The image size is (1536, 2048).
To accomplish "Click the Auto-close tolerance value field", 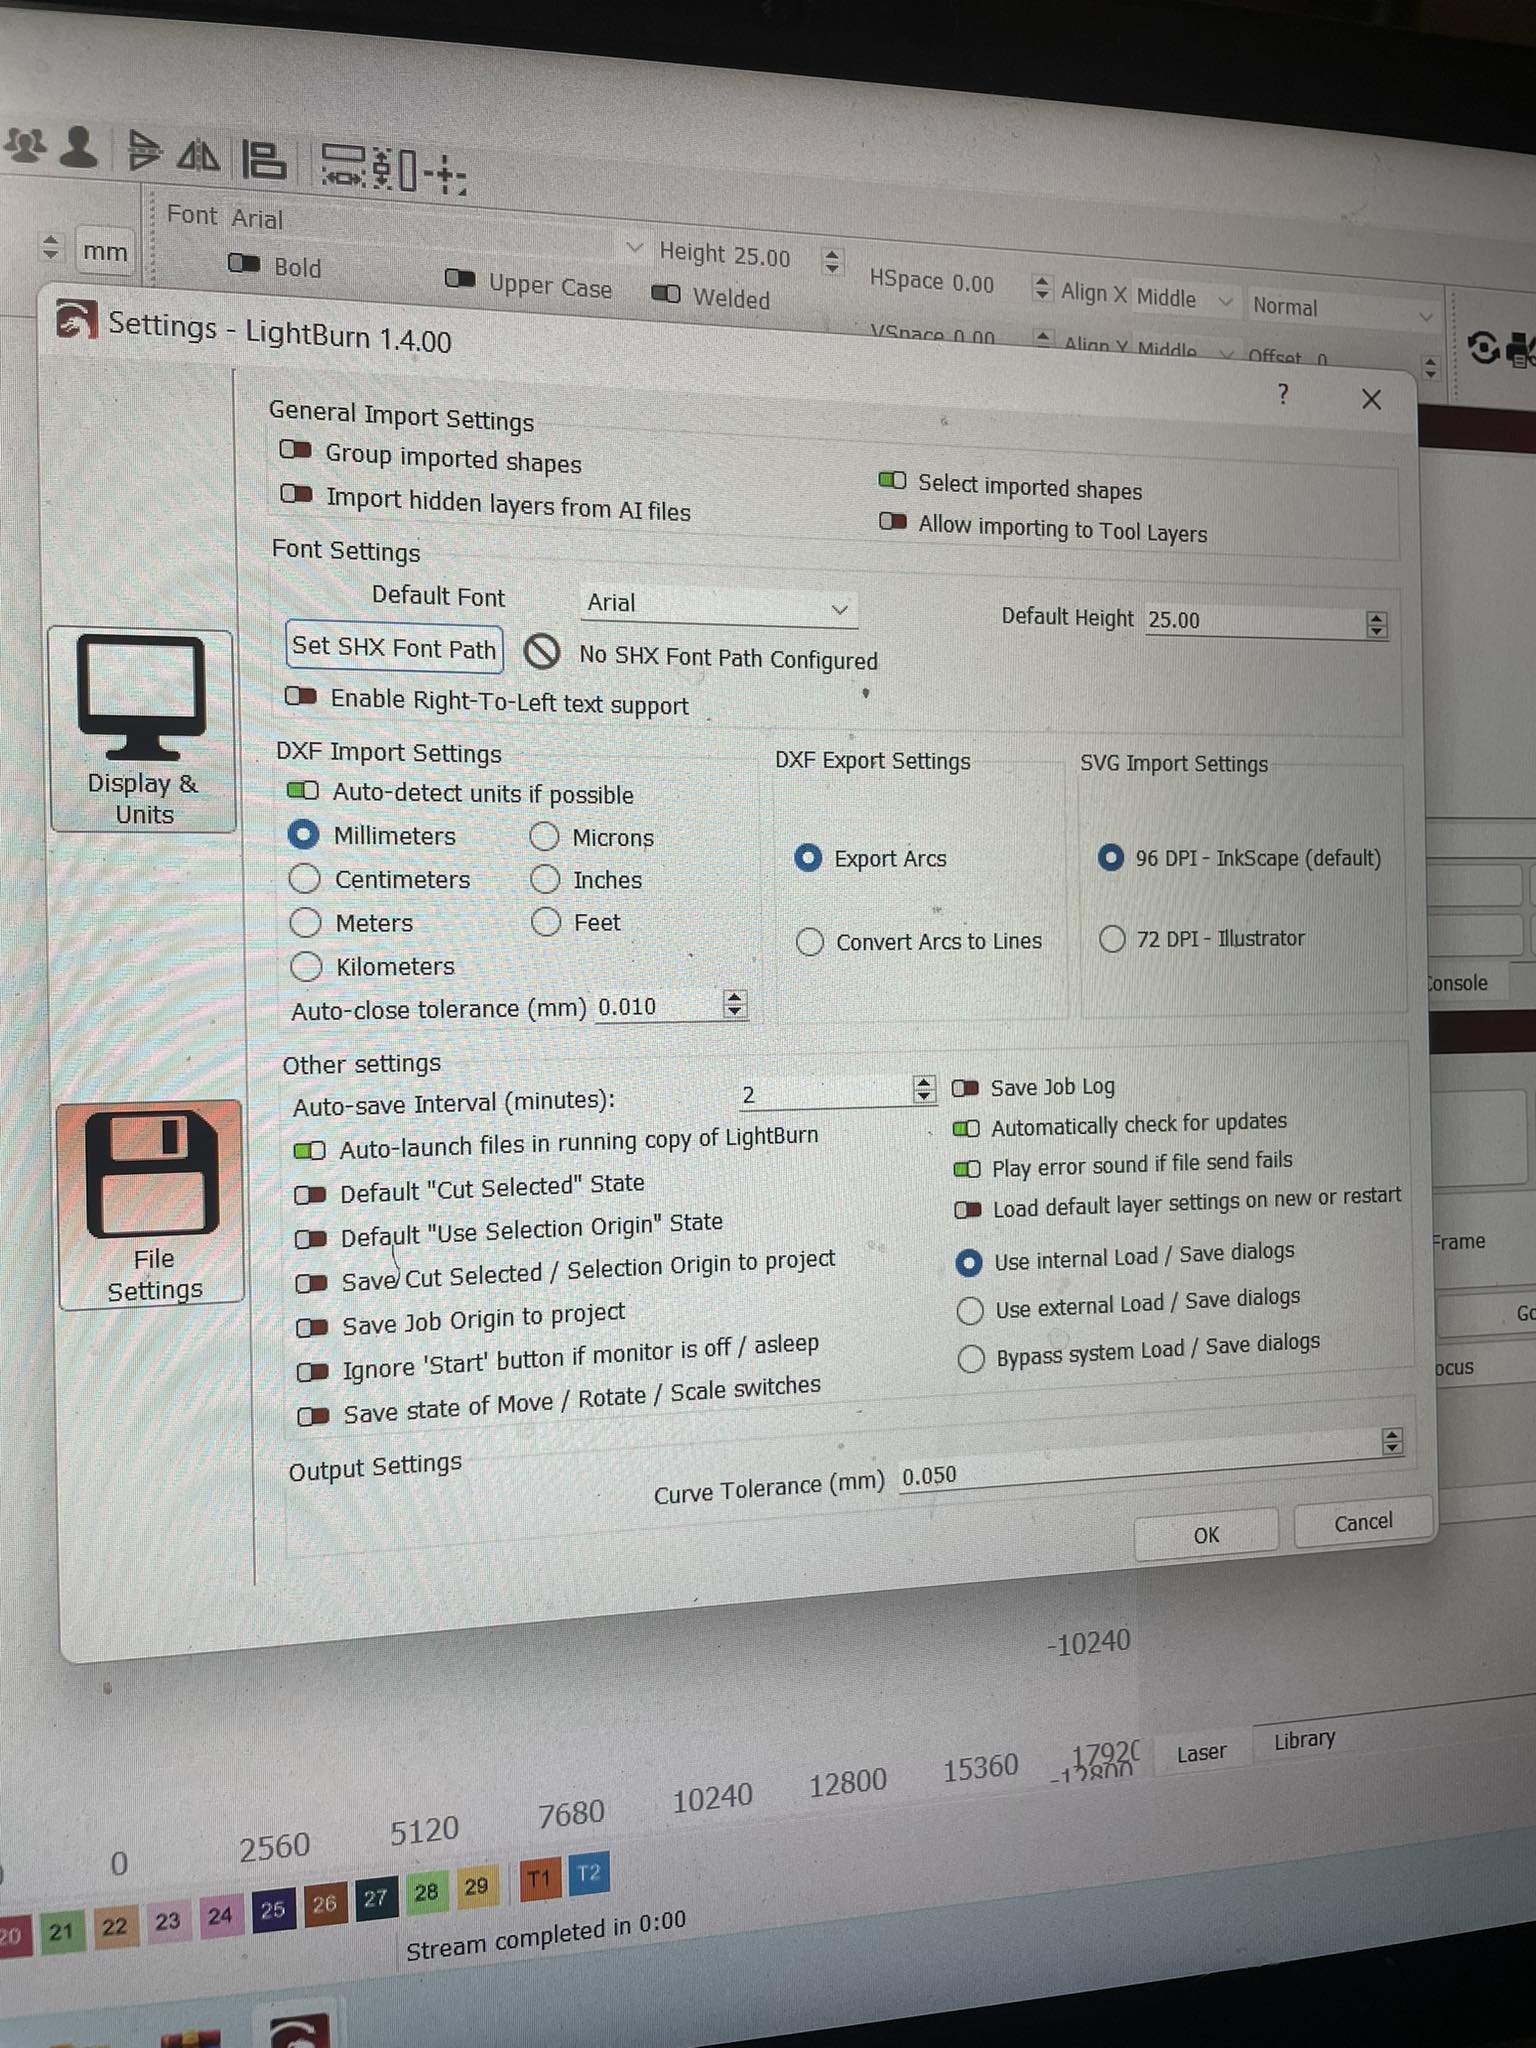I will point(658,1006).
